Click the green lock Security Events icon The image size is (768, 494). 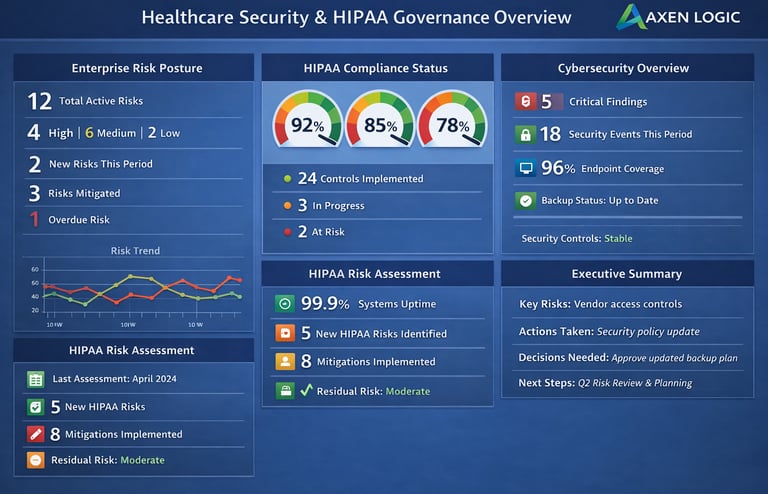(x=525, y=134)
